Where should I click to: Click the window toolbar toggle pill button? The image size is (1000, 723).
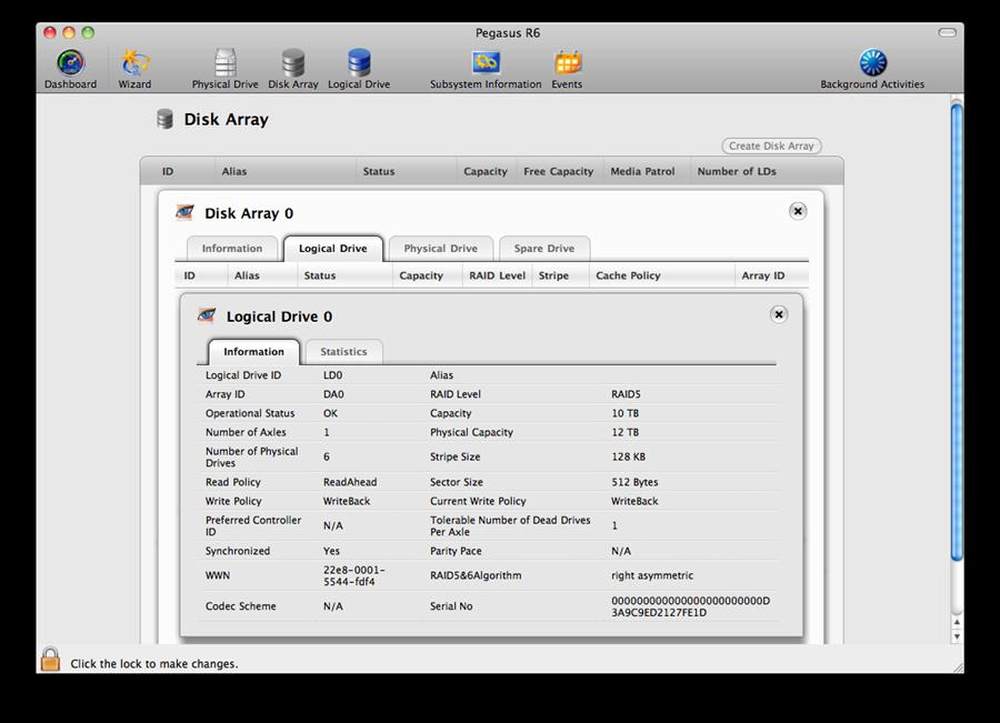point(947,33)
